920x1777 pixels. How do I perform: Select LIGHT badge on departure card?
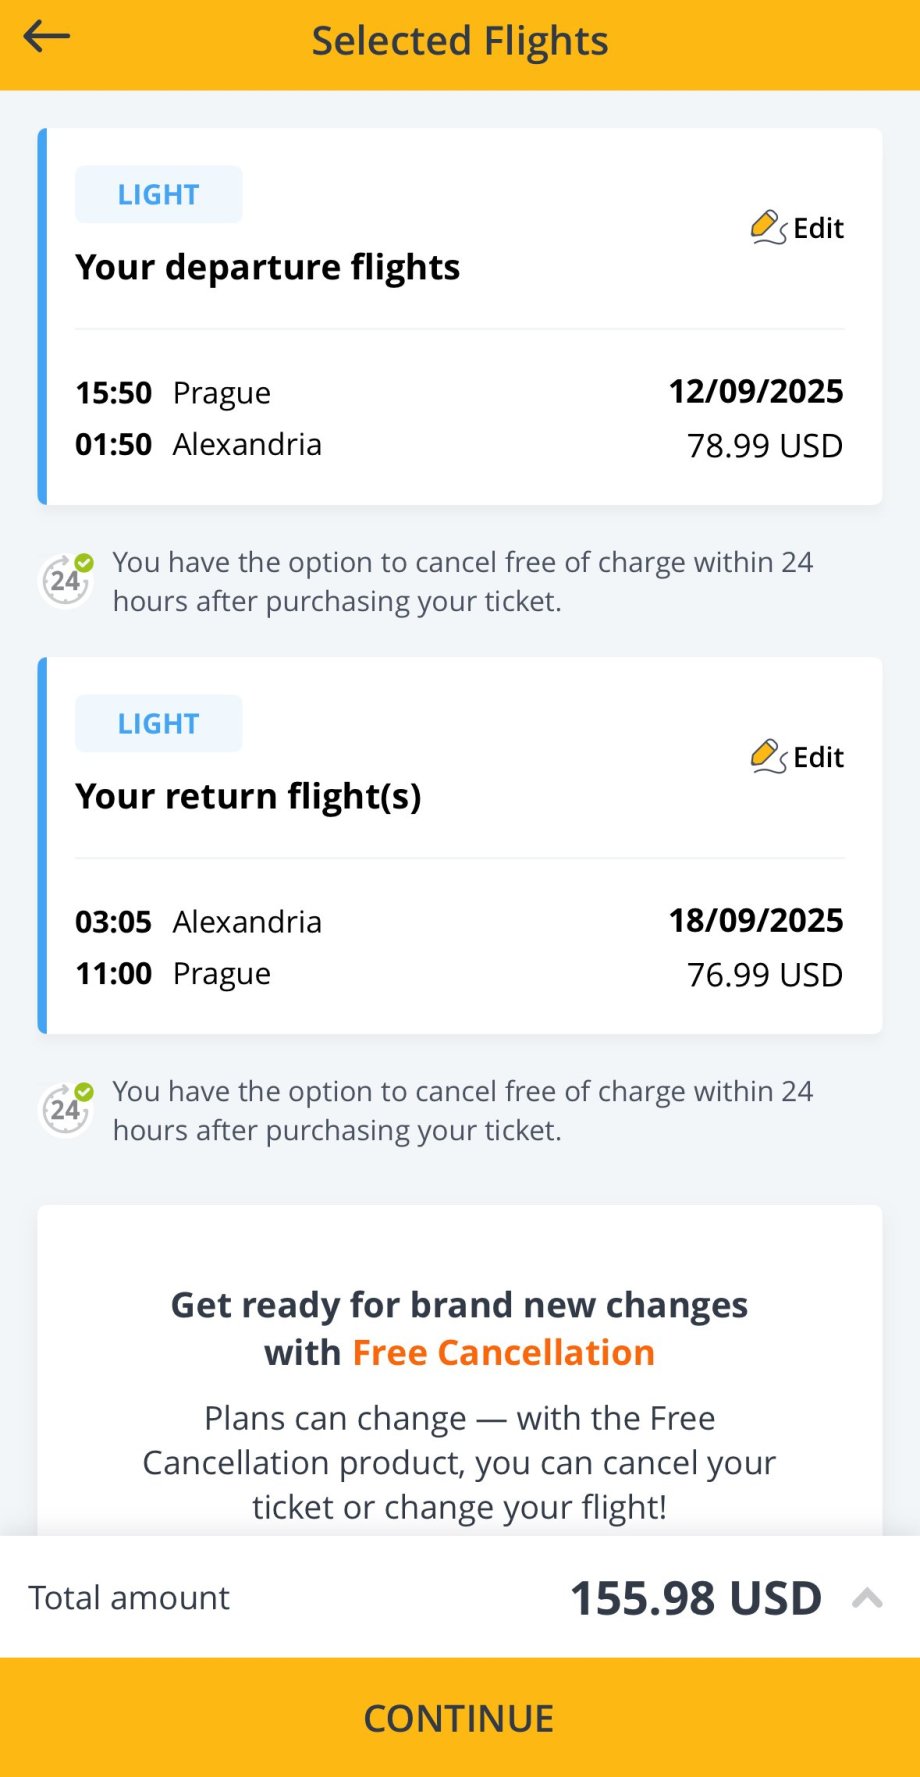[158, 194]
